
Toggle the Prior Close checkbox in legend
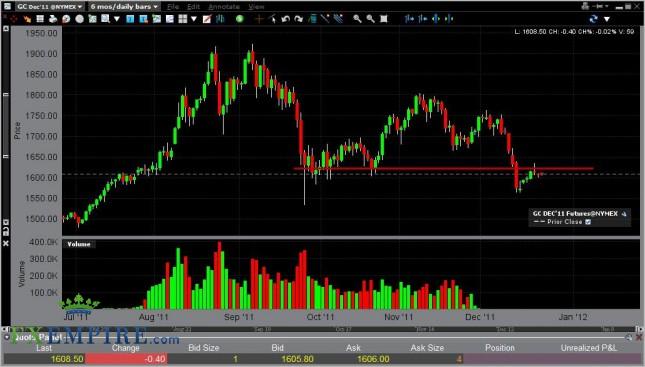(x=588, y=222)
